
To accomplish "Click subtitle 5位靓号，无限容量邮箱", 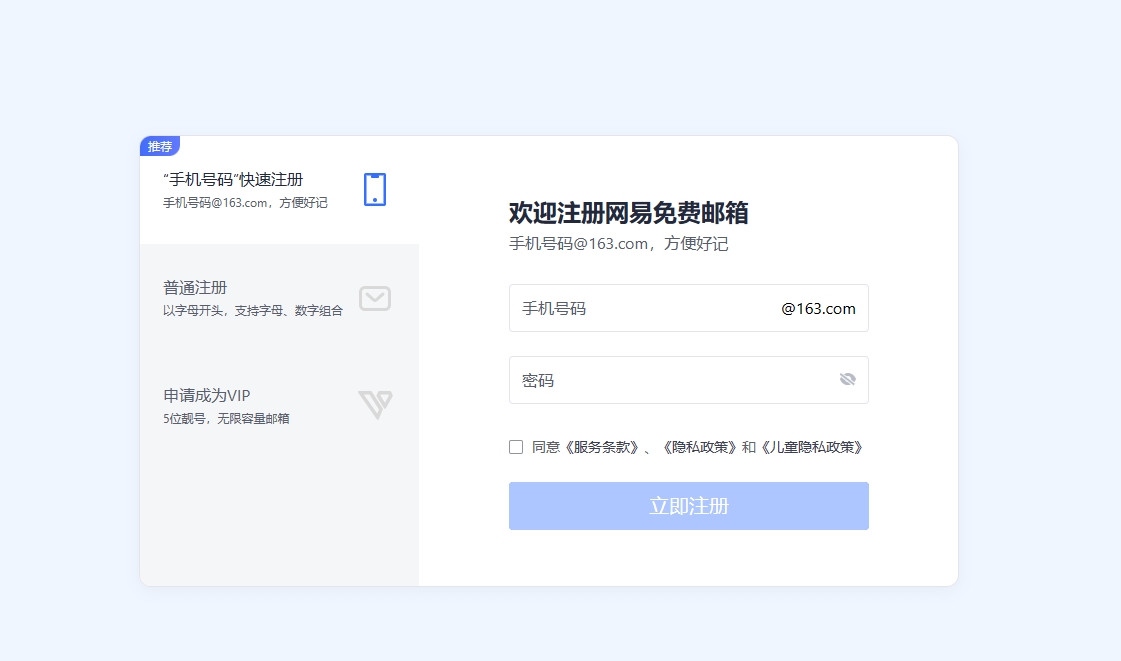I will point(226,419).
